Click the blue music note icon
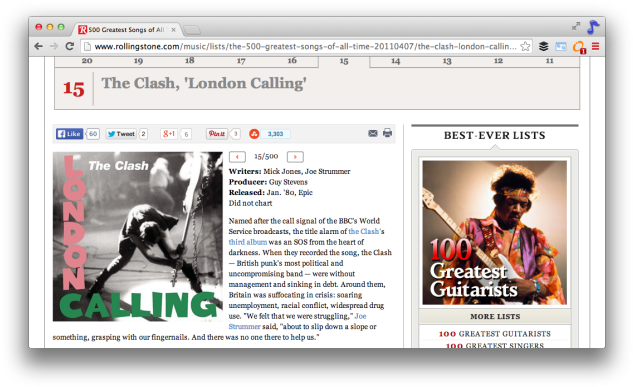The height and width of the screenshot is (387, 633). pos(593,27)
